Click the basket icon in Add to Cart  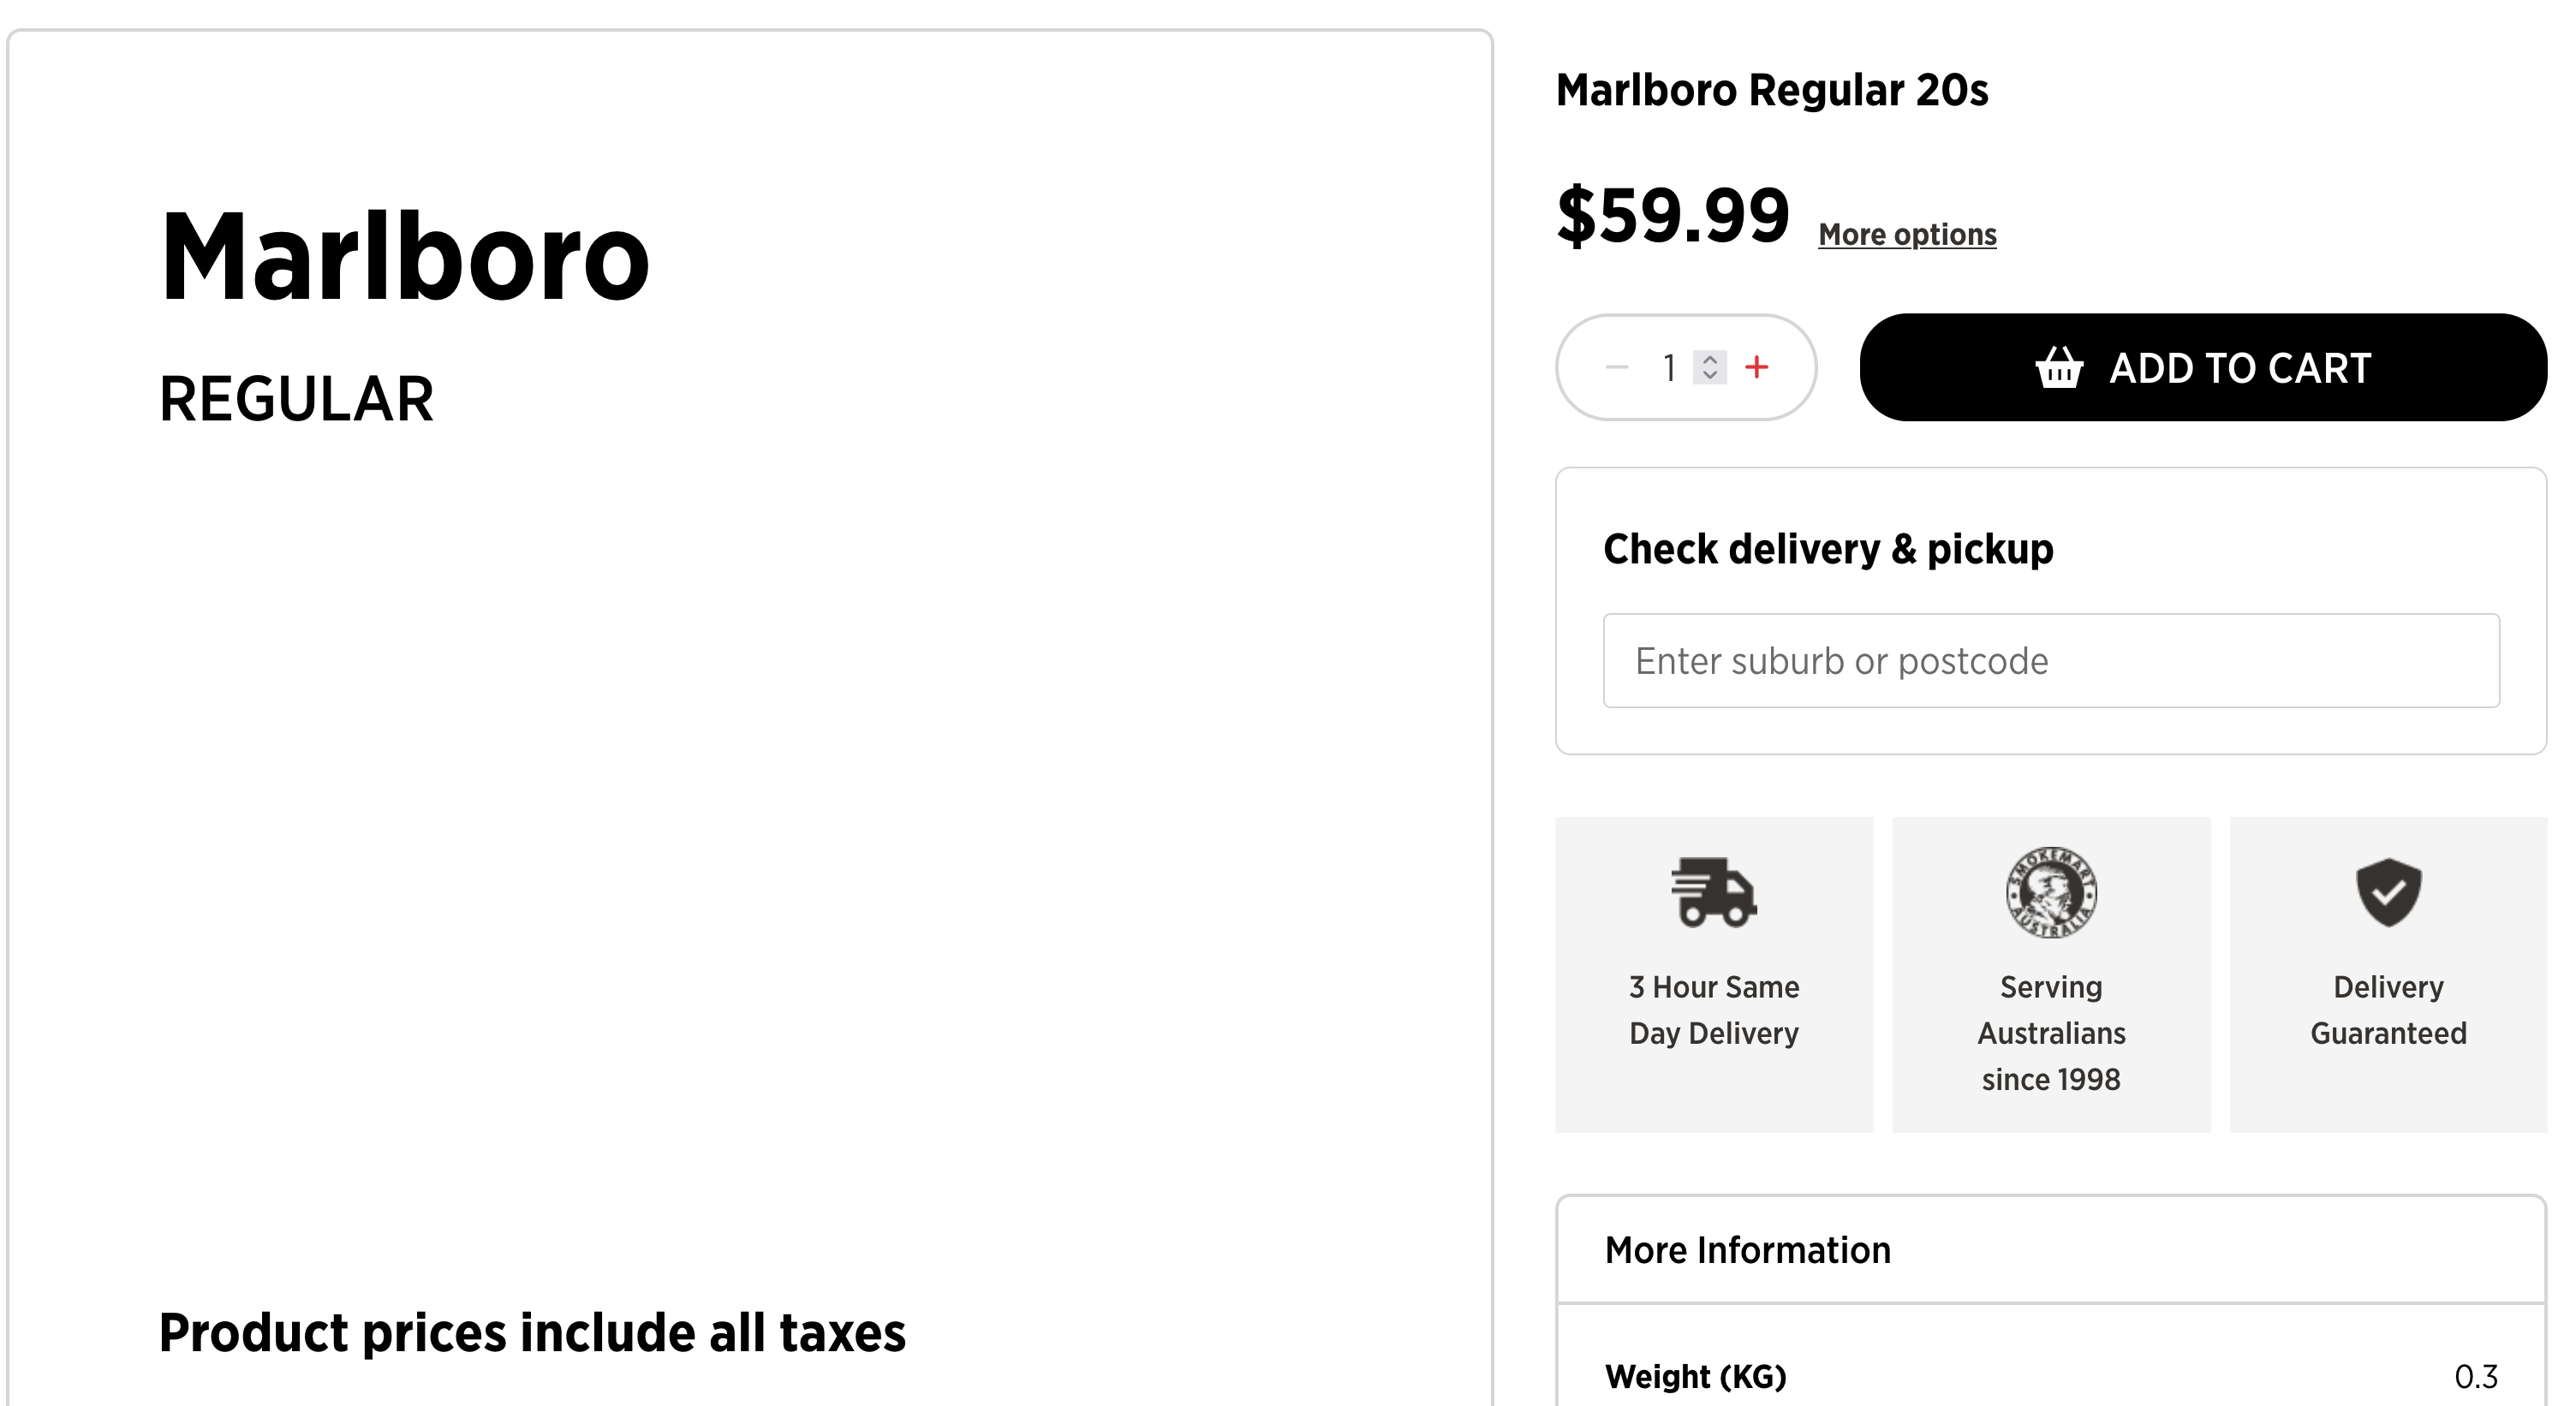(x=2059, y=367)
